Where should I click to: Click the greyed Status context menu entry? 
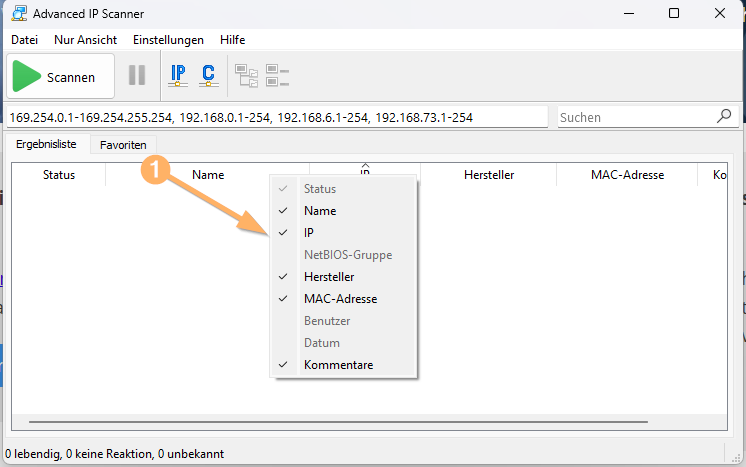coord(343,189)
